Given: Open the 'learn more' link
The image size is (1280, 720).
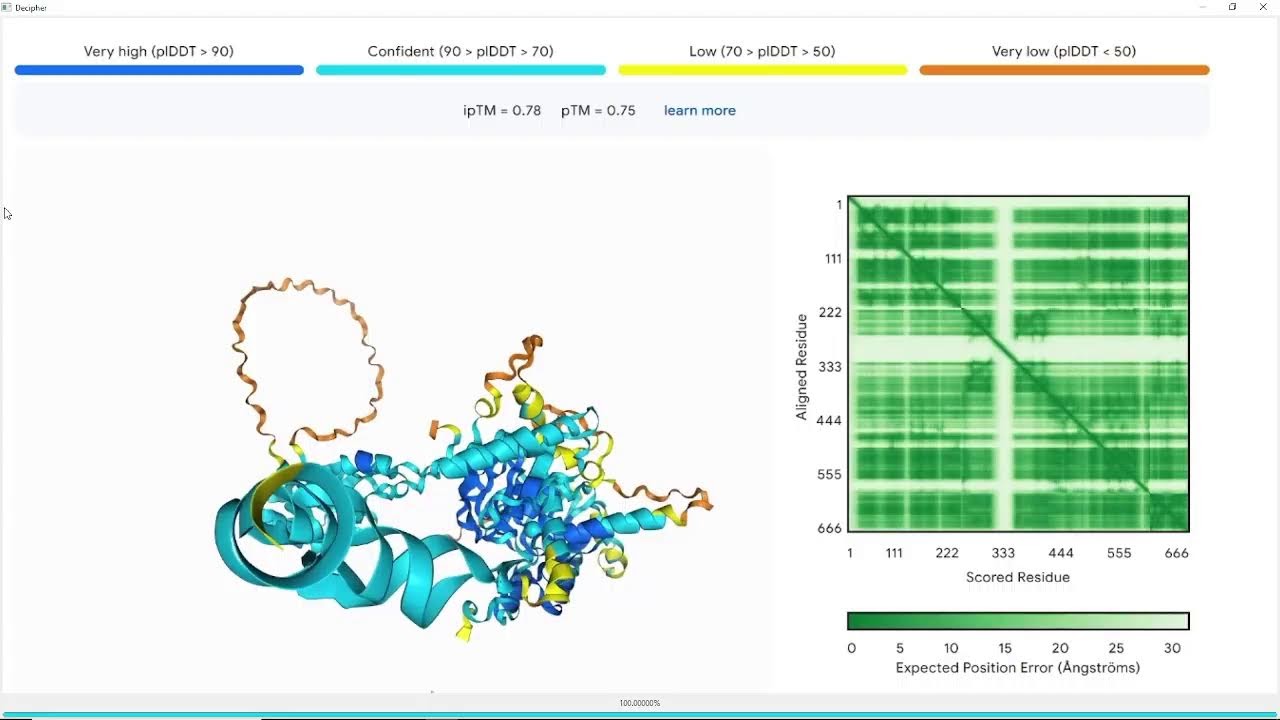Looking at the screenshot, I should (699, 110).
